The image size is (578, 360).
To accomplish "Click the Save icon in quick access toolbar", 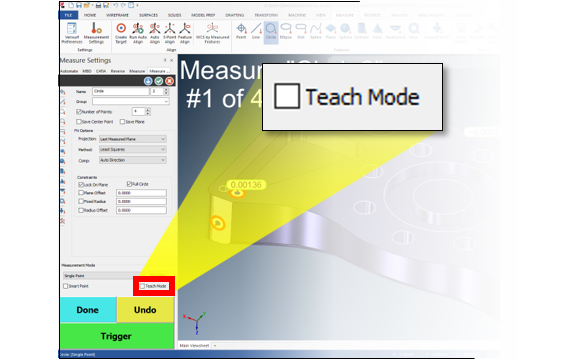I will coord(79,5).
